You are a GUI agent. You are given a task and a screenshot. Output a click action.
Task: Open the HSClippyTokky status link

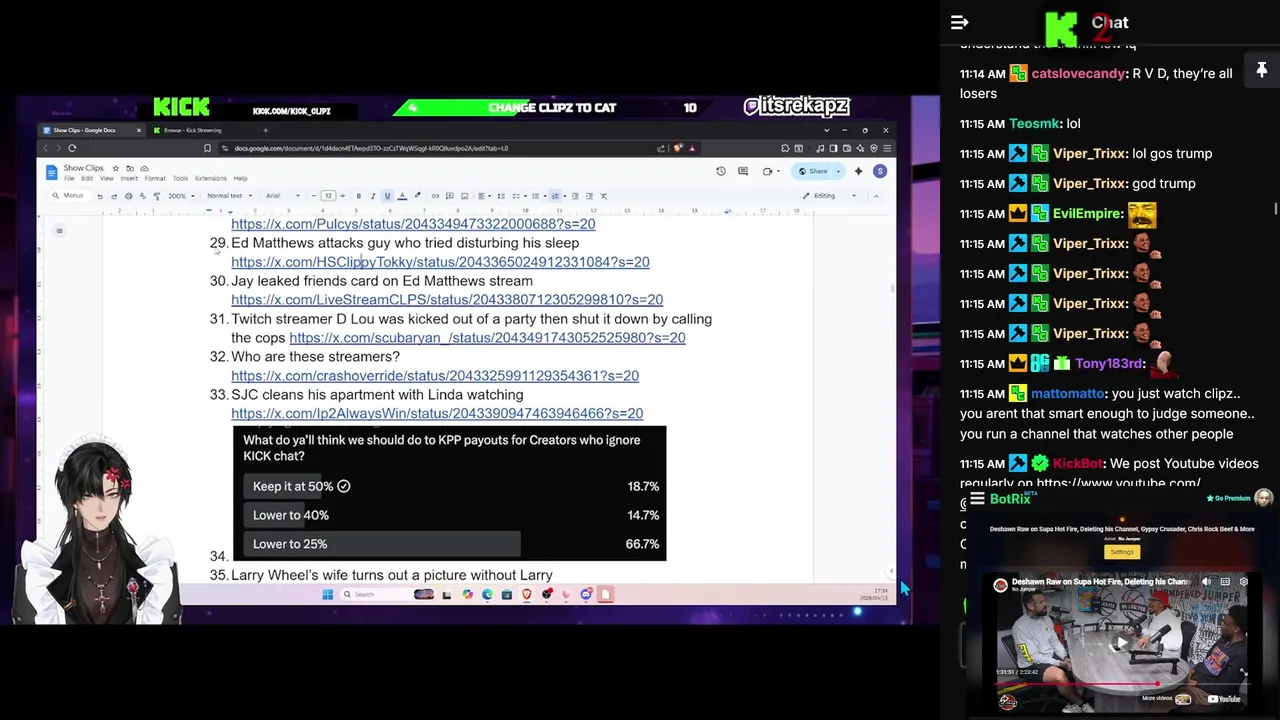[x=440, y=262]
